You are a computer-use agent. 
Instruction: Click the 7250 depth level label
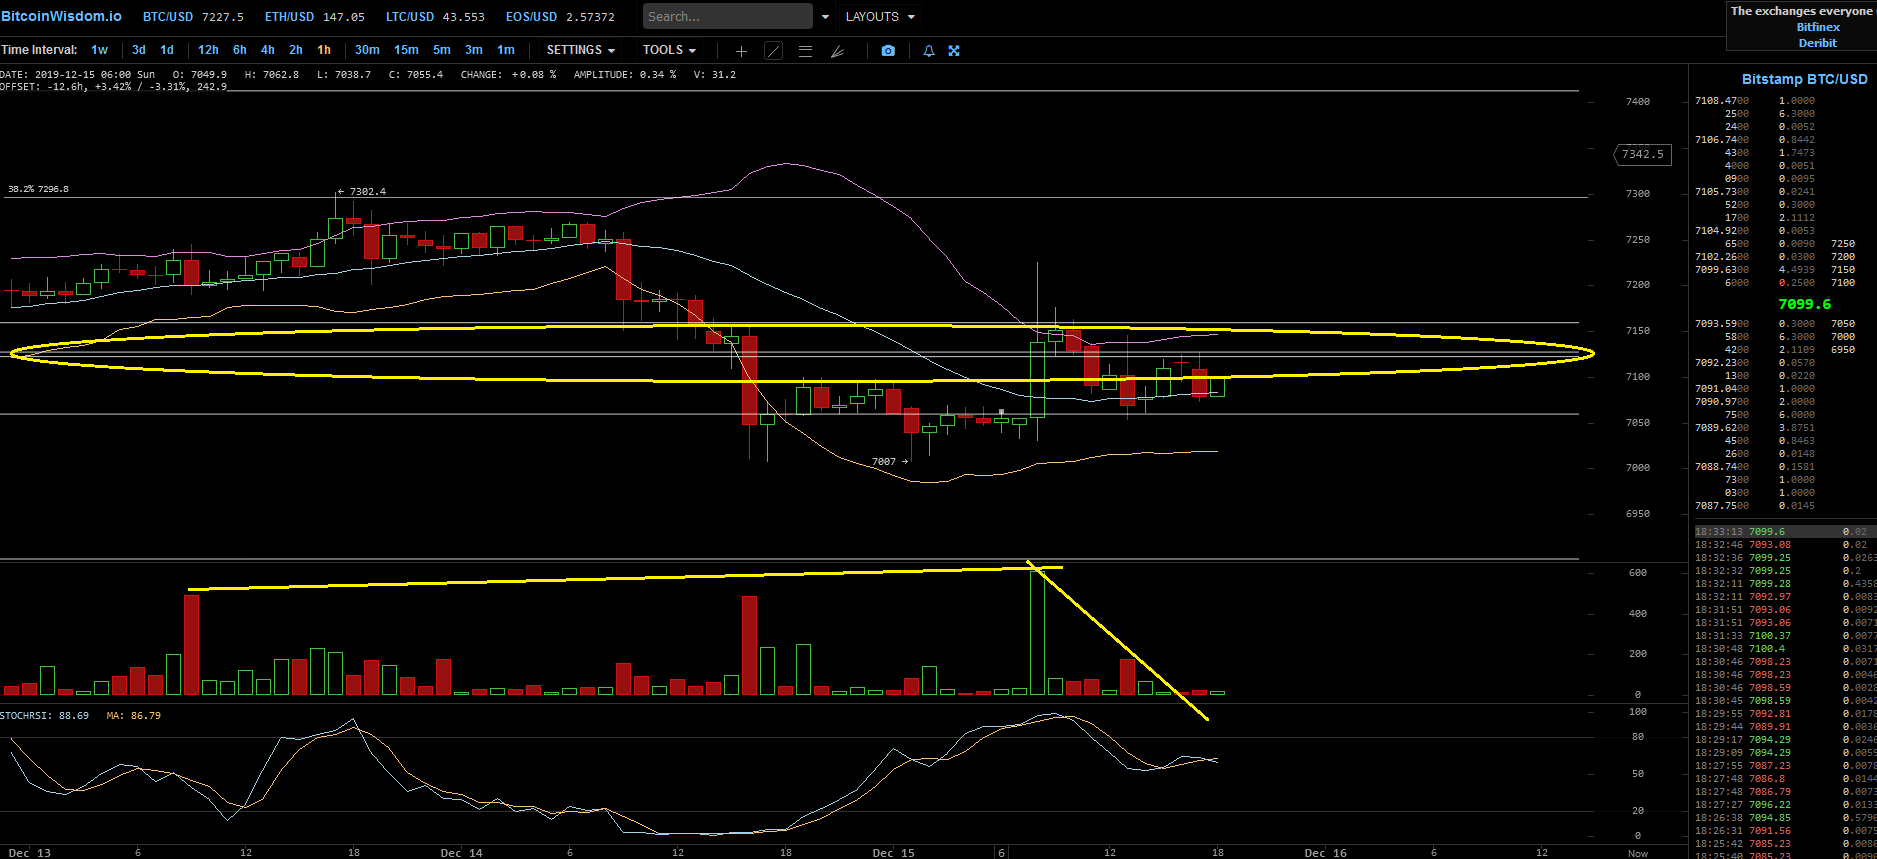click(x=1842, y=244)
